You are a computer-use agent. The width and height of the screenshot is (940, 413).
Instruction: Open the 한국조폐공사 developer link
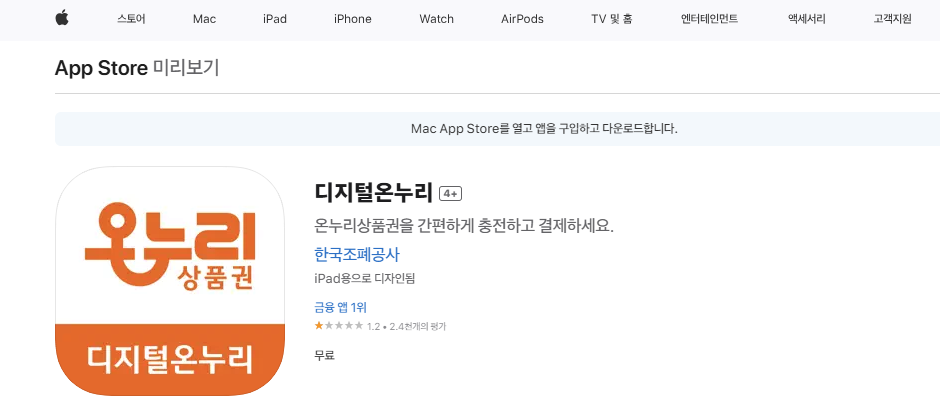click(357, 255)
